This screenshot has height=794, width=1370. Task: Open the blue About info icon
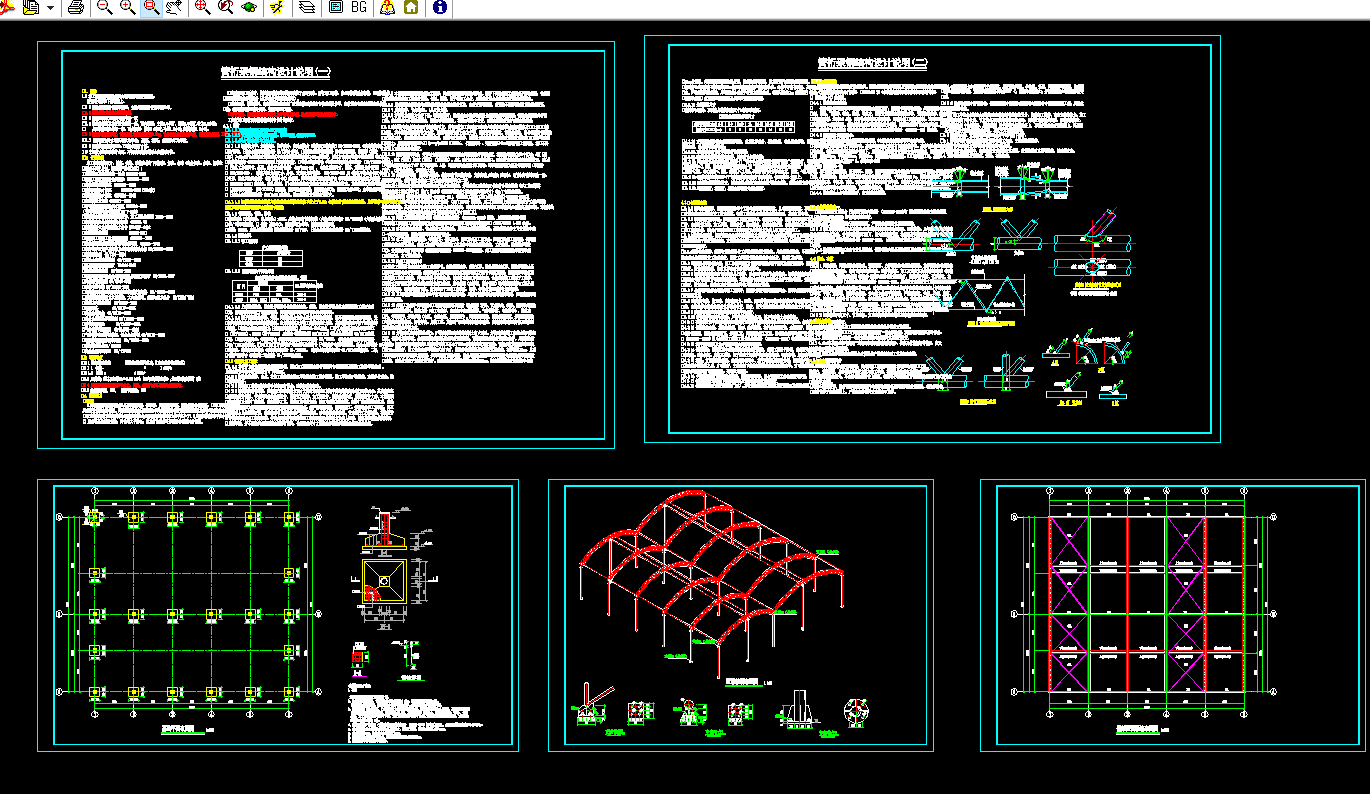coord(440,7)
